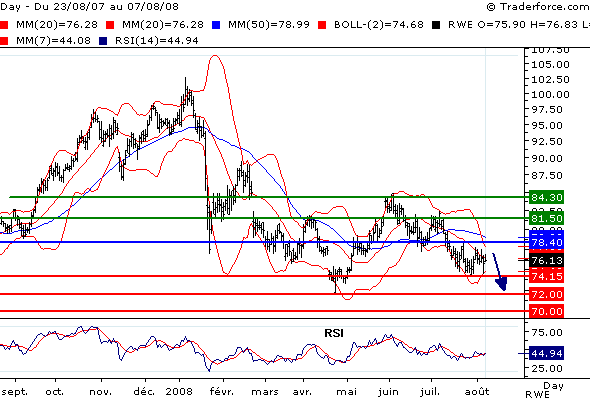Click the 'févr.' month label
The image size is (590, 400).
(222, 392)
